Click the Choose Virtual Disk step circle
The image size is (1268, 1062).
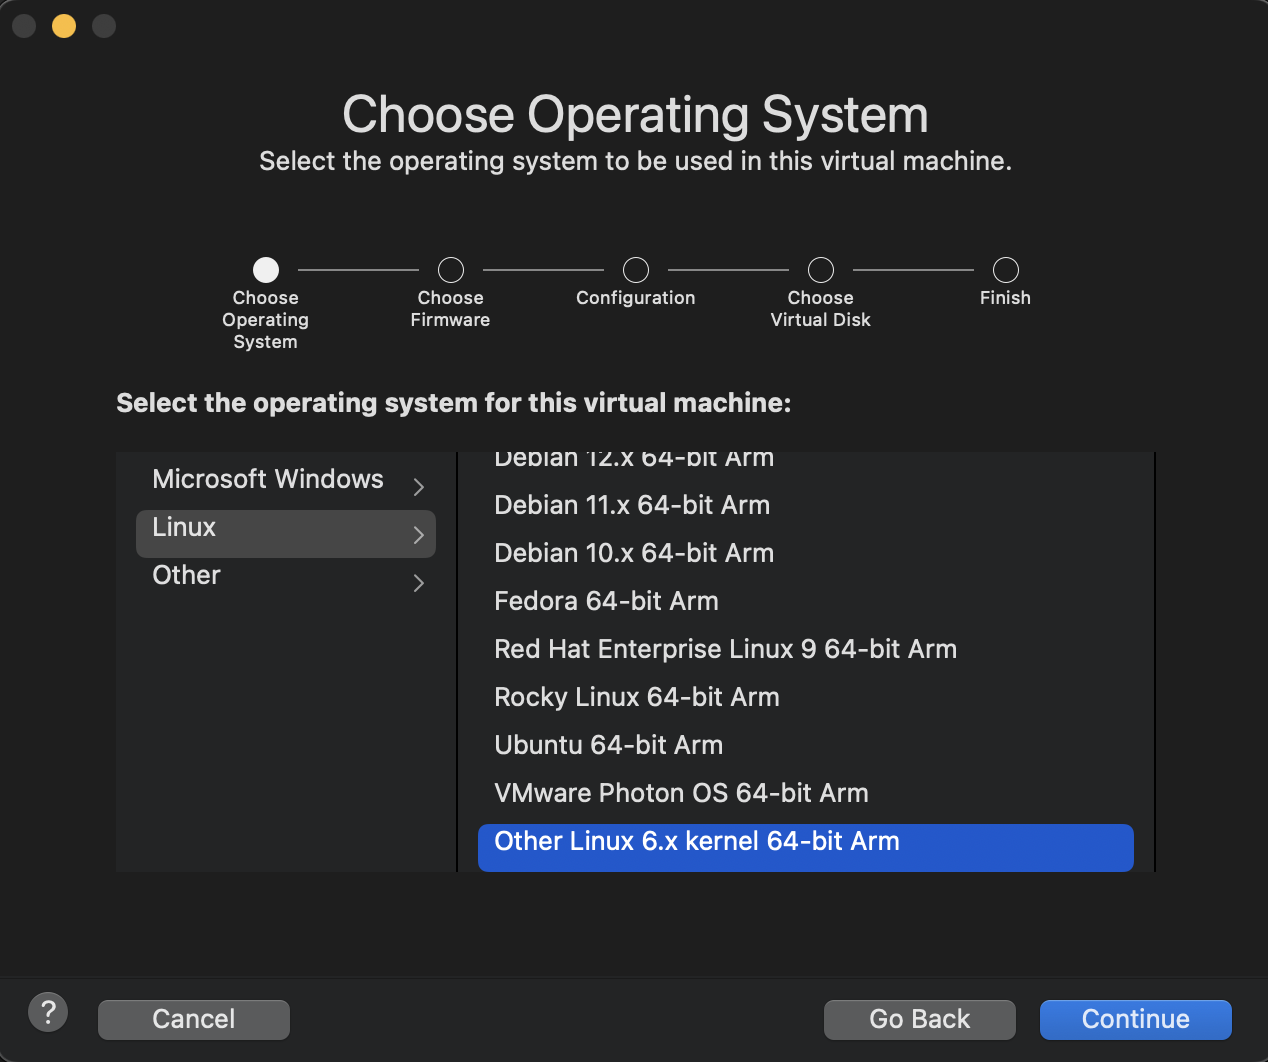click(x=821, y=270)
